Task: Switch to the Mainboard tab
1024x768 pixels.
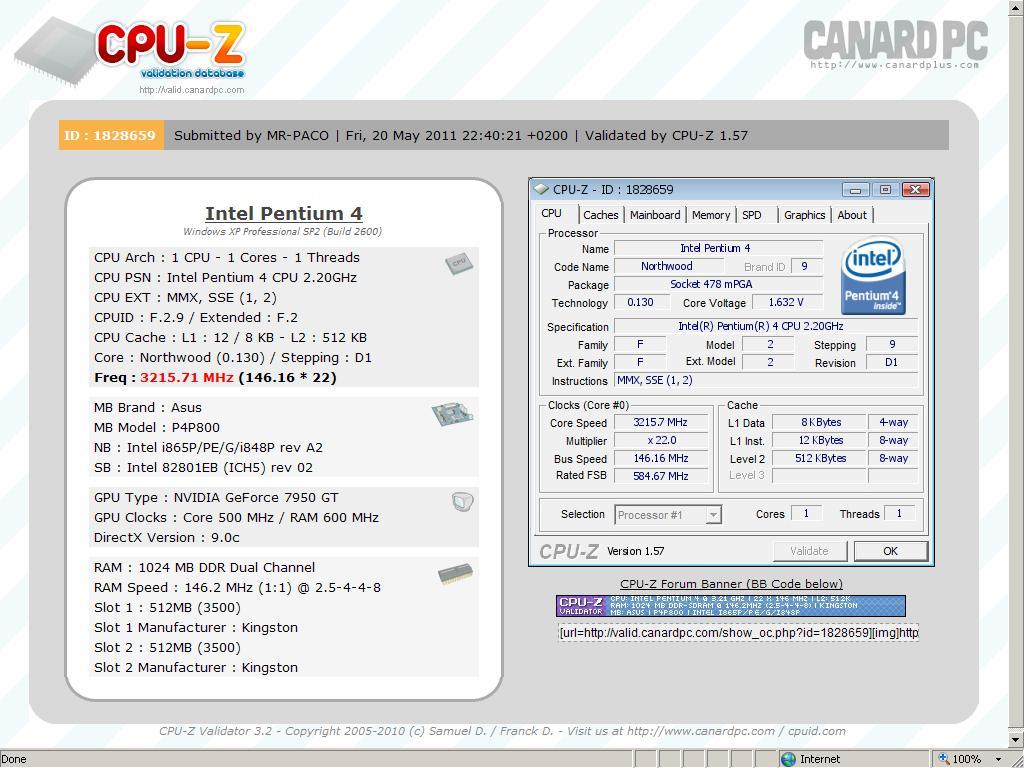Action: pos(655,215)
